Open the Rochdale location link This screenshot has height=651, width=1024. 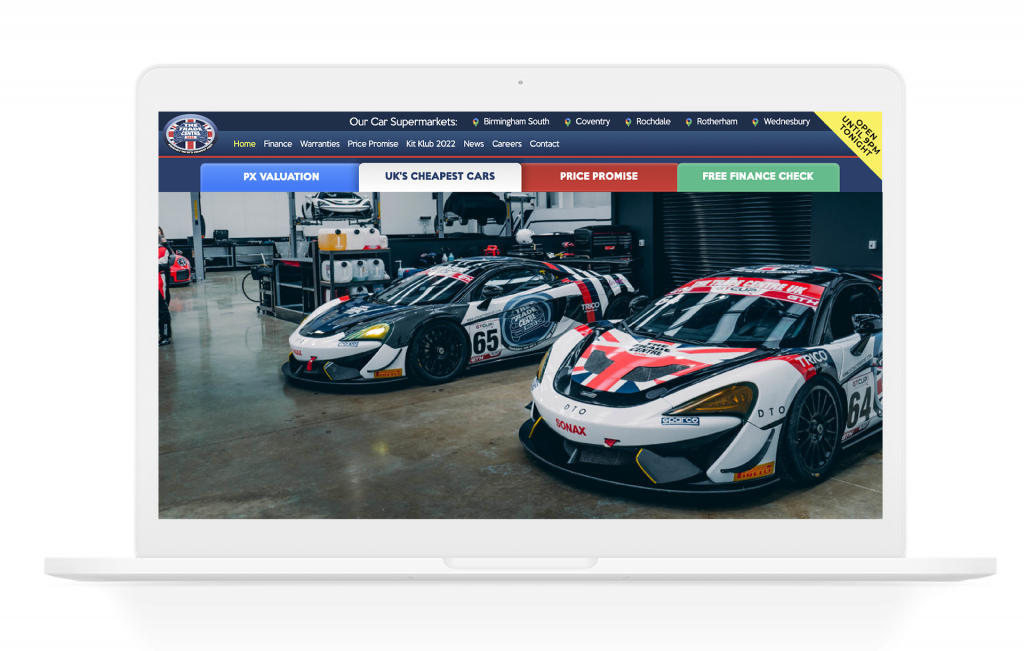click(653, 121)
